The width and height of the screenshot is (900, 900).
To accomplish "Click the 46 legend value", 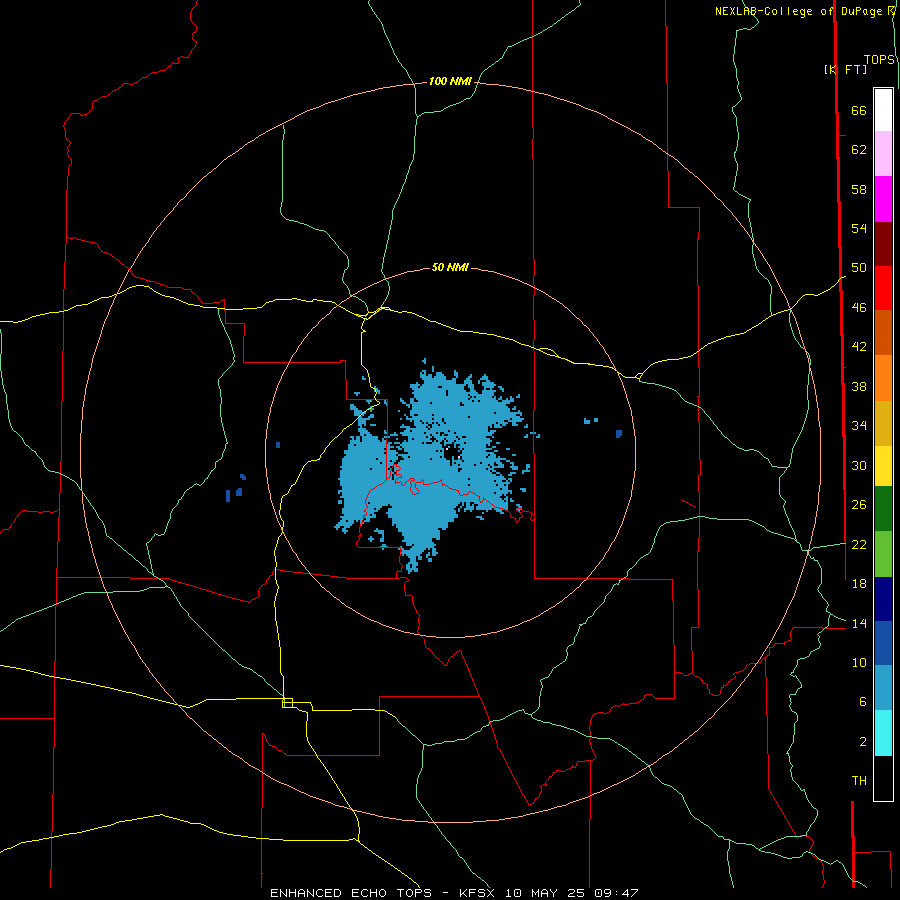I will coord(859,308).
